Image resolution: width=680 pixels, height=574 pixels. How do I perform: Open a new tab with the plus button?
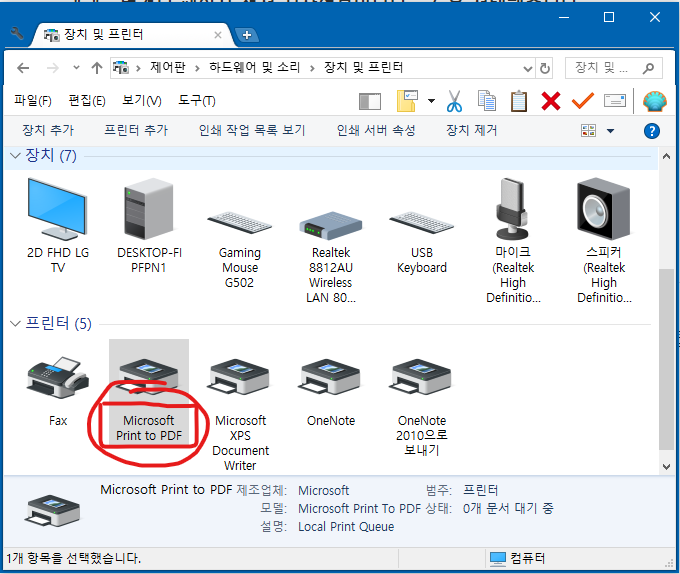pos(246,35)
